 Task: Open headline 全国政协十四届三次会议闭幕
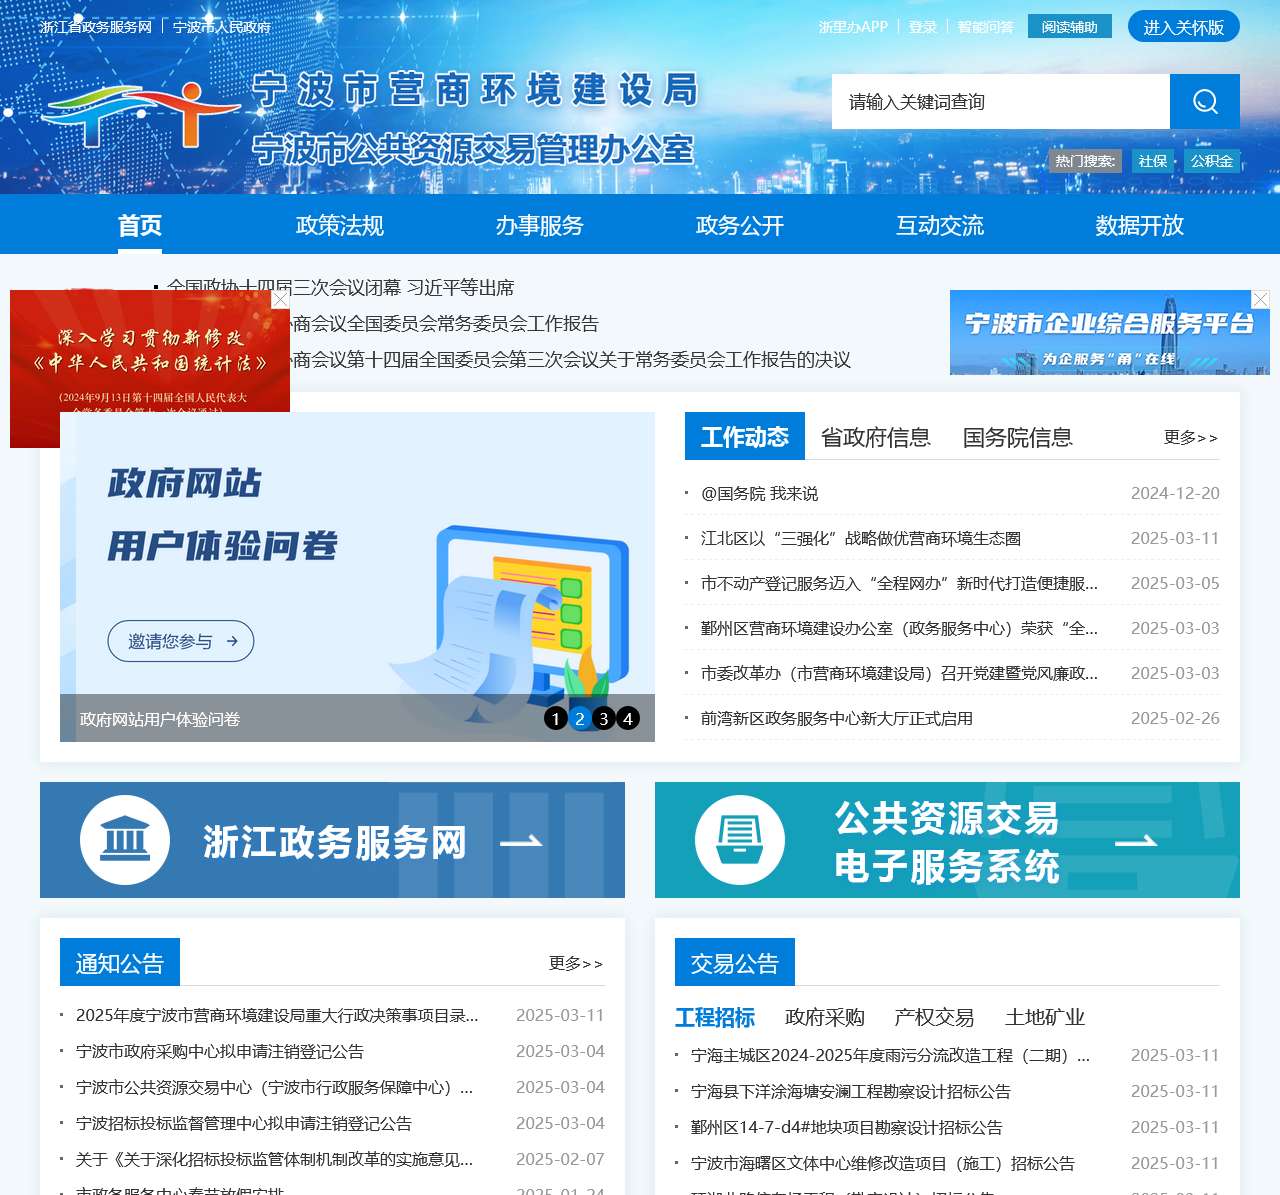pyautogui.click(x=341, y=288)
